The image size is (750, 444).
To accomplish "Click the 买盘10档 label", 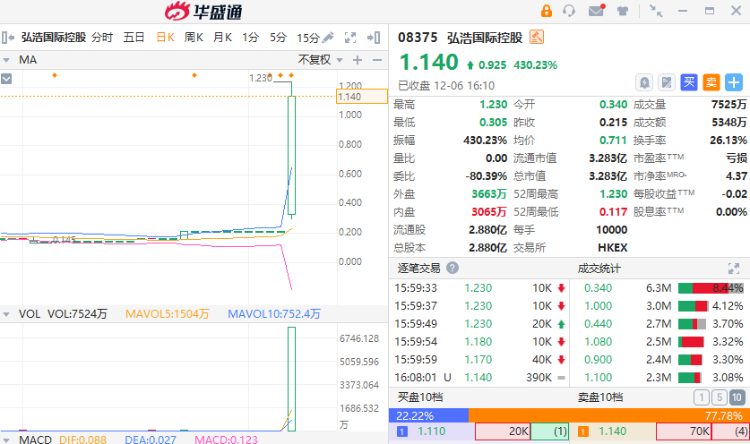I will pos(420,397).
